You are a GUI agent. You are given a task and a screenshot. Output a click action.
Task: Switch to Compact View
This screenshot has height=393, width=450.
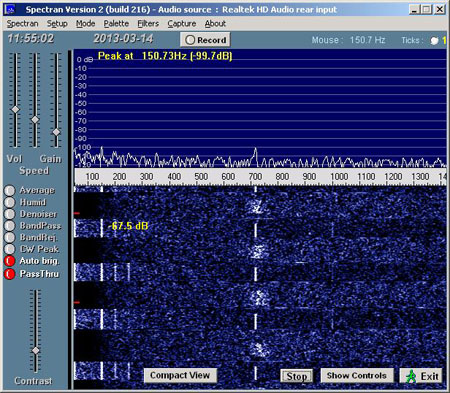tap(180, 375)
